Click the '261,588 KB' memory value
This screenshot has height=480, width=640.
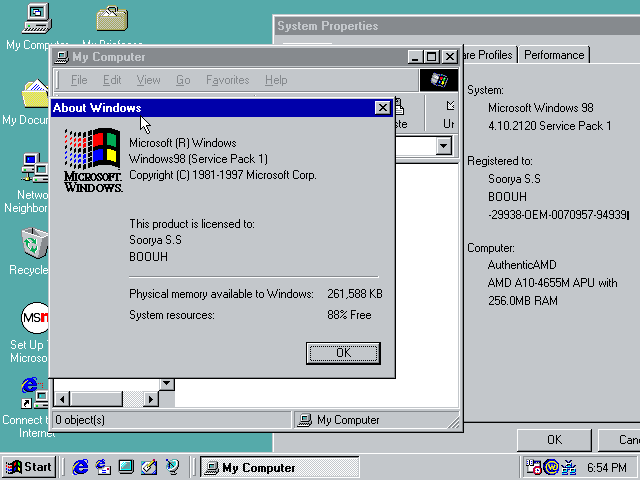point(355,294)
